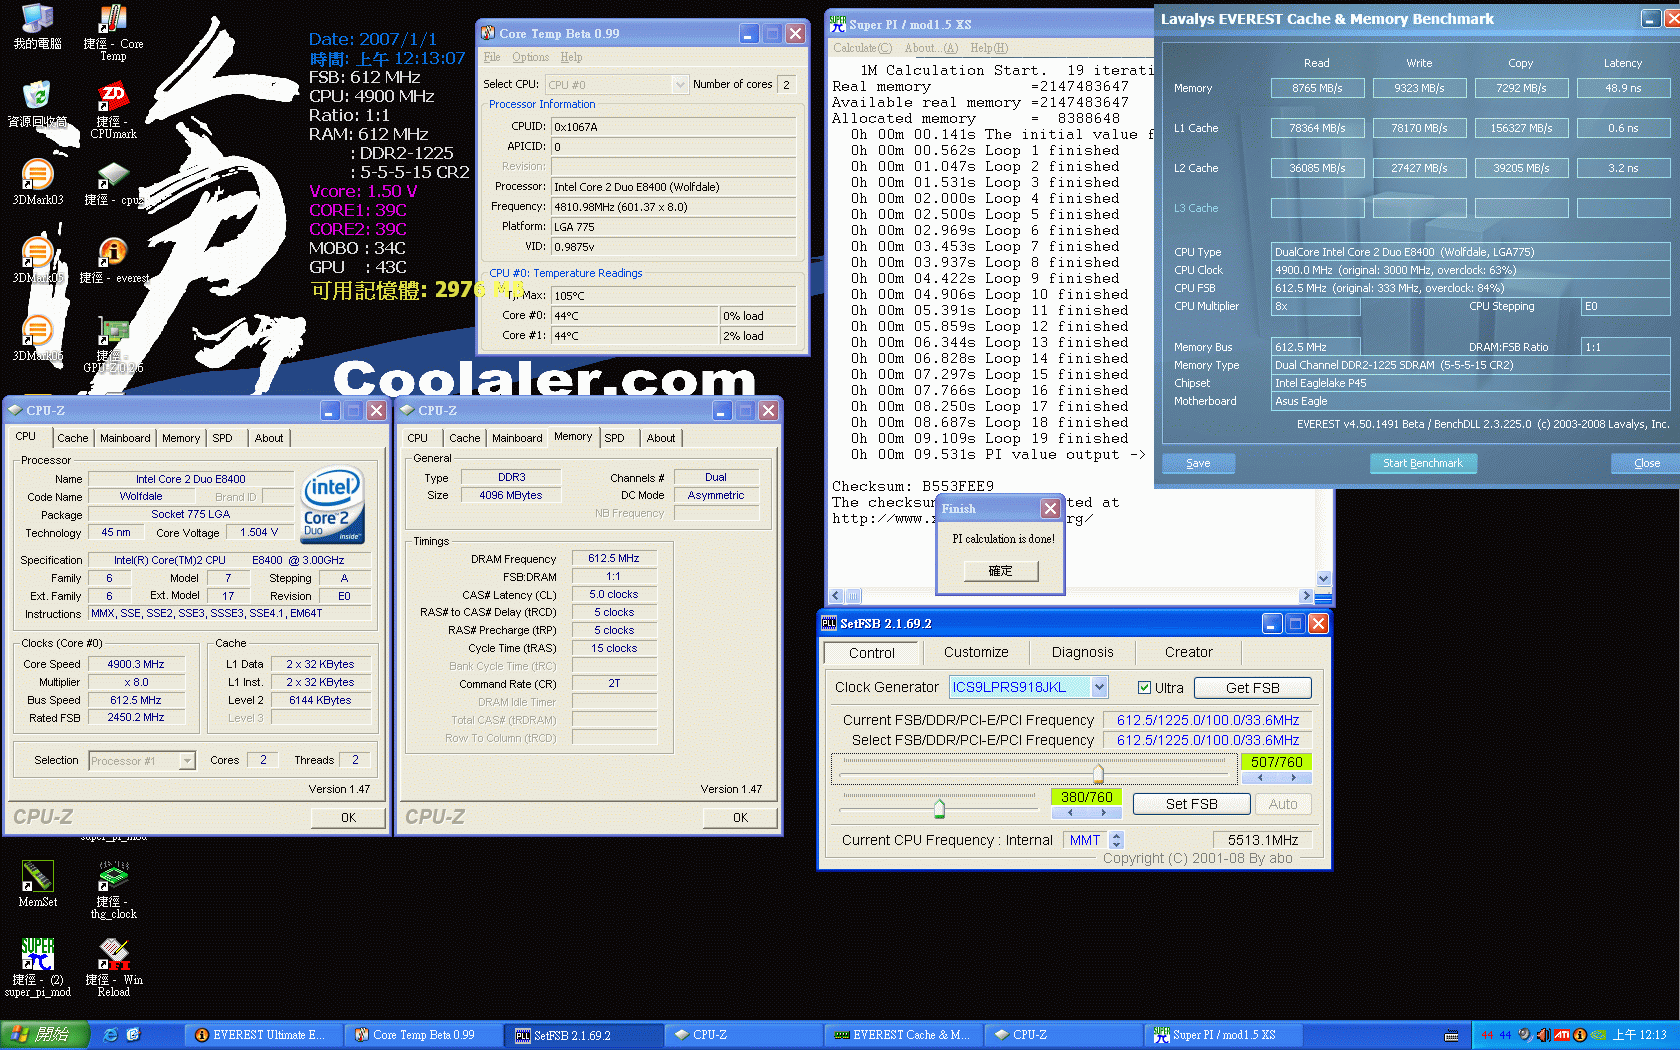Click the Memory row Read value in EVEREST
1680x1050 pixels.
1317,88
